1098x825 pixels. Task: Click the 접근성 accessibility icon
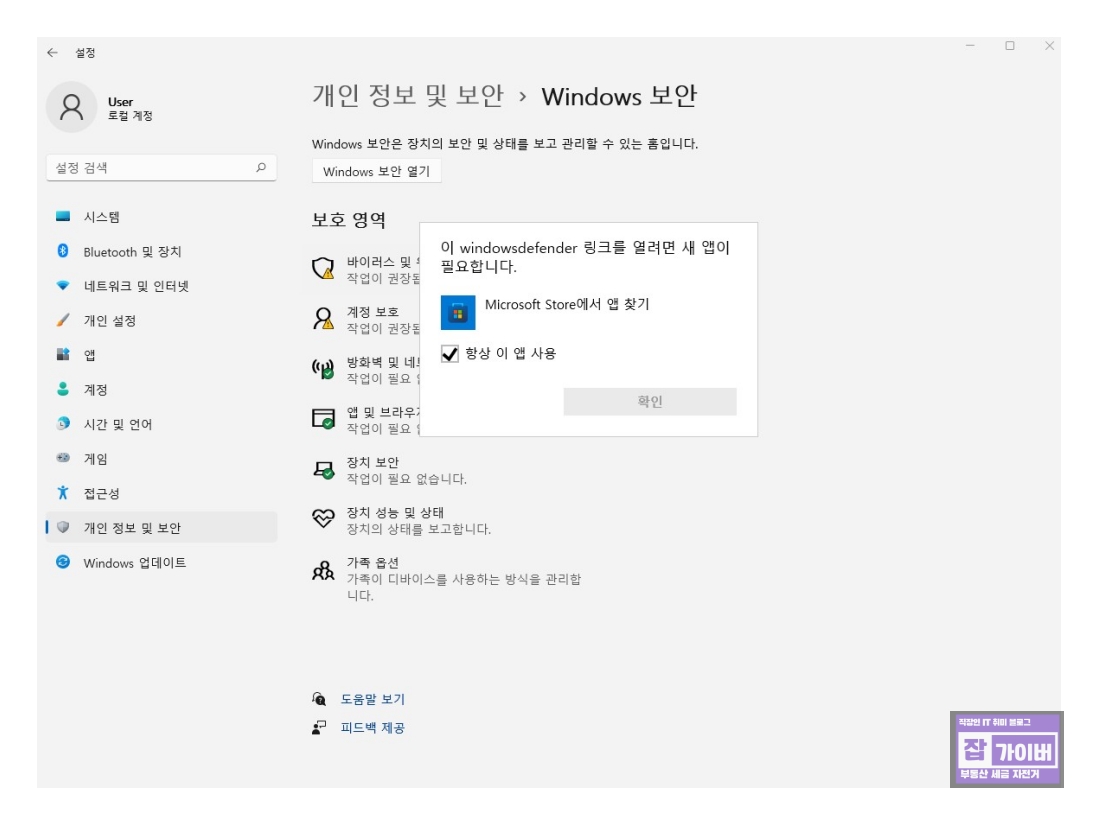(x=63, y=492)
